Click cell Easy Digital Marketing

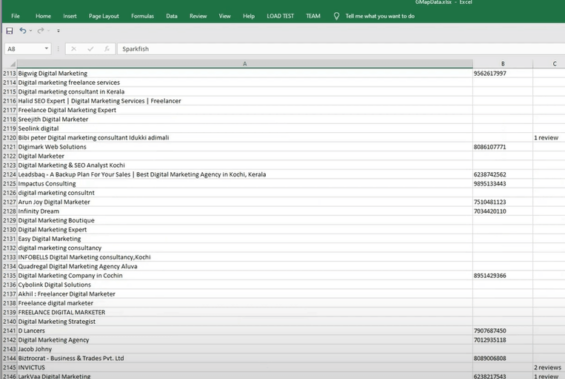pyautogui.click(x=245, y=238)
